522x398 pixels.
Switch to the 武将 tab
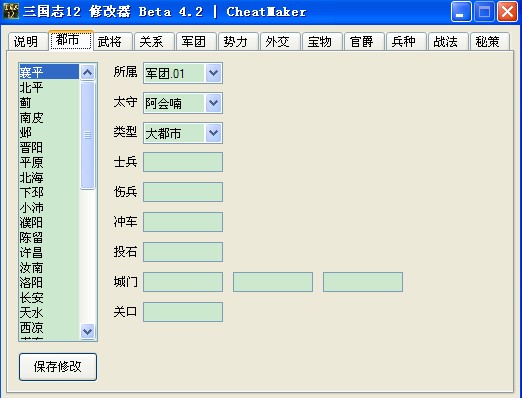tap(113, 42)
